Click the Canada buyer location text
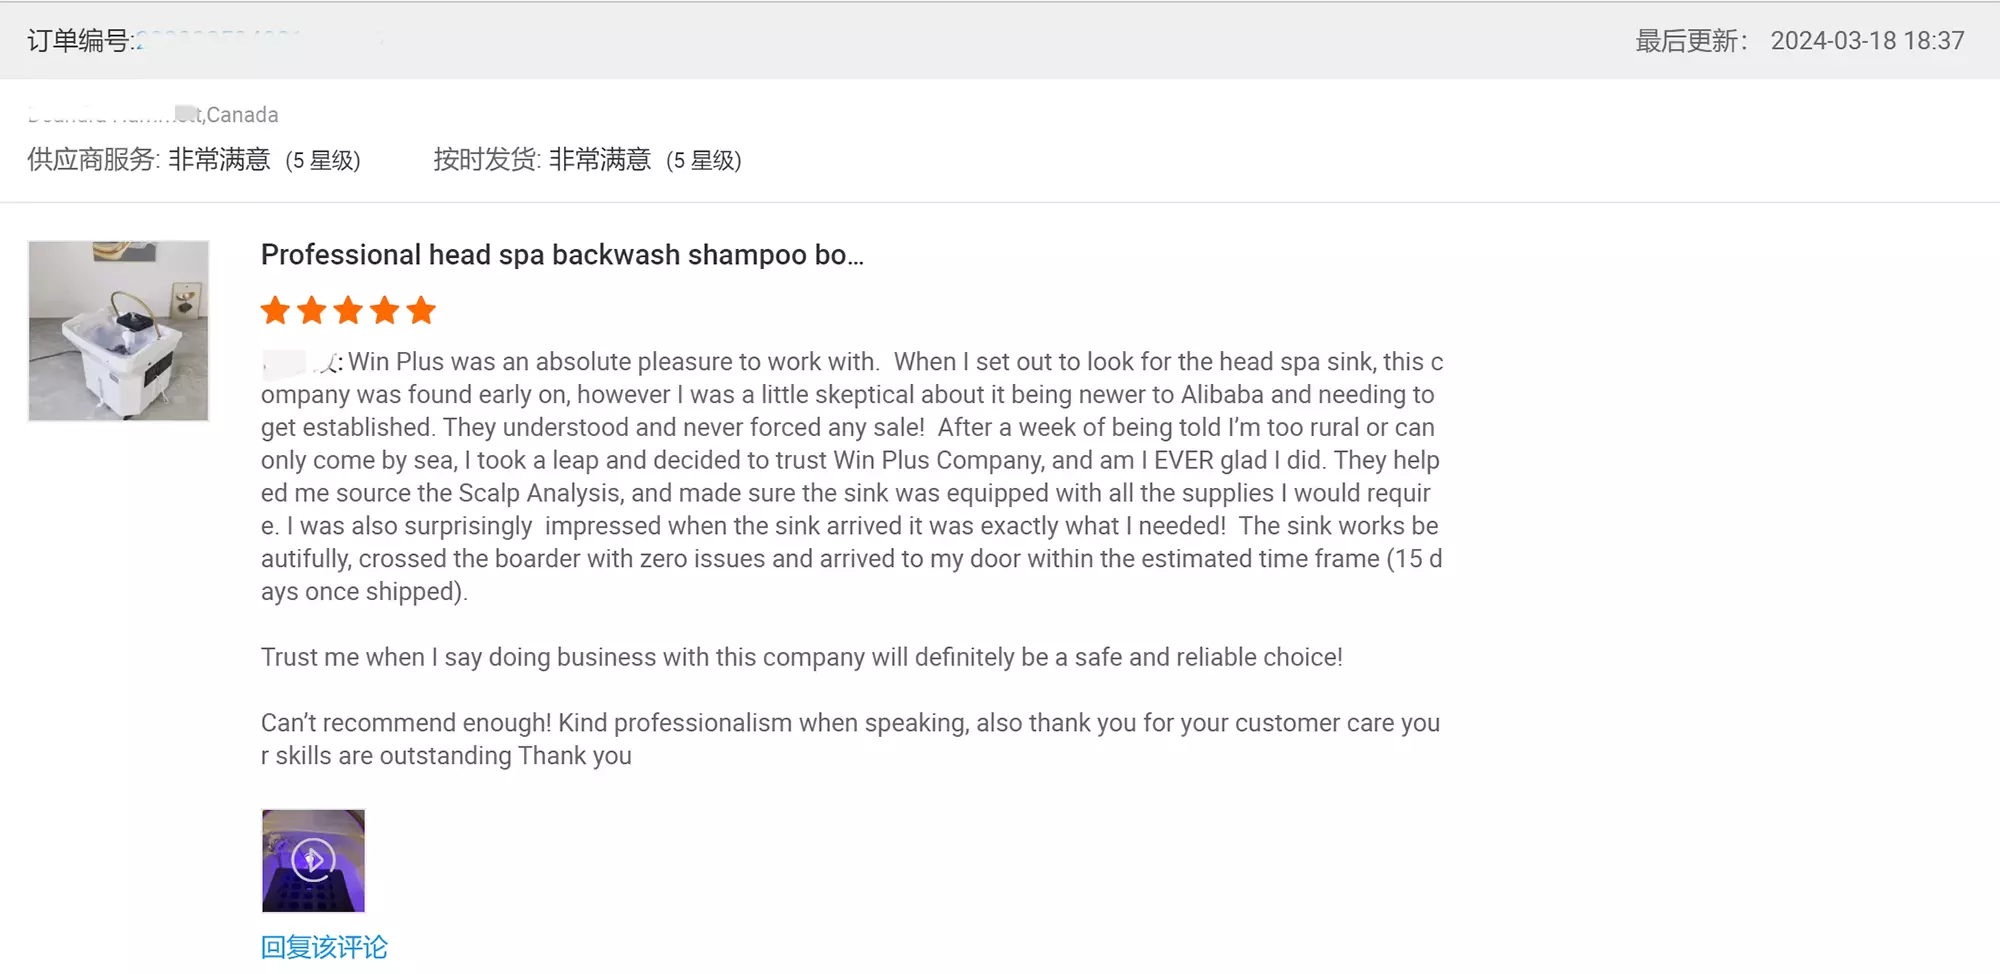Screen dimensions: 2000x974 [x=242, y=115]
